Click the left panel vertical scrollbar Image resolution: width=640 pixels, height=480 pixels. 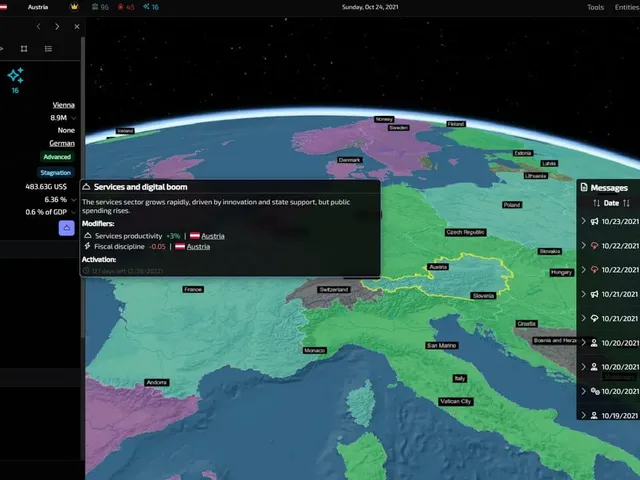point(83,188)
